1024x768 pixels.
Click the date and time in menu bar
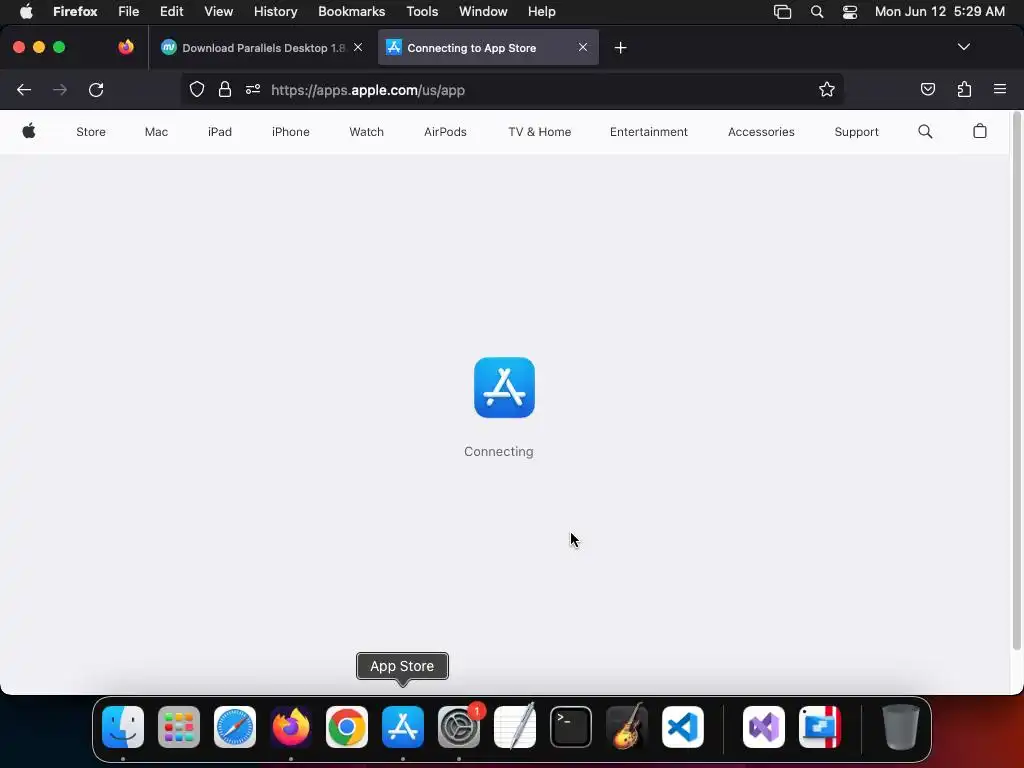tap(939, 12)
